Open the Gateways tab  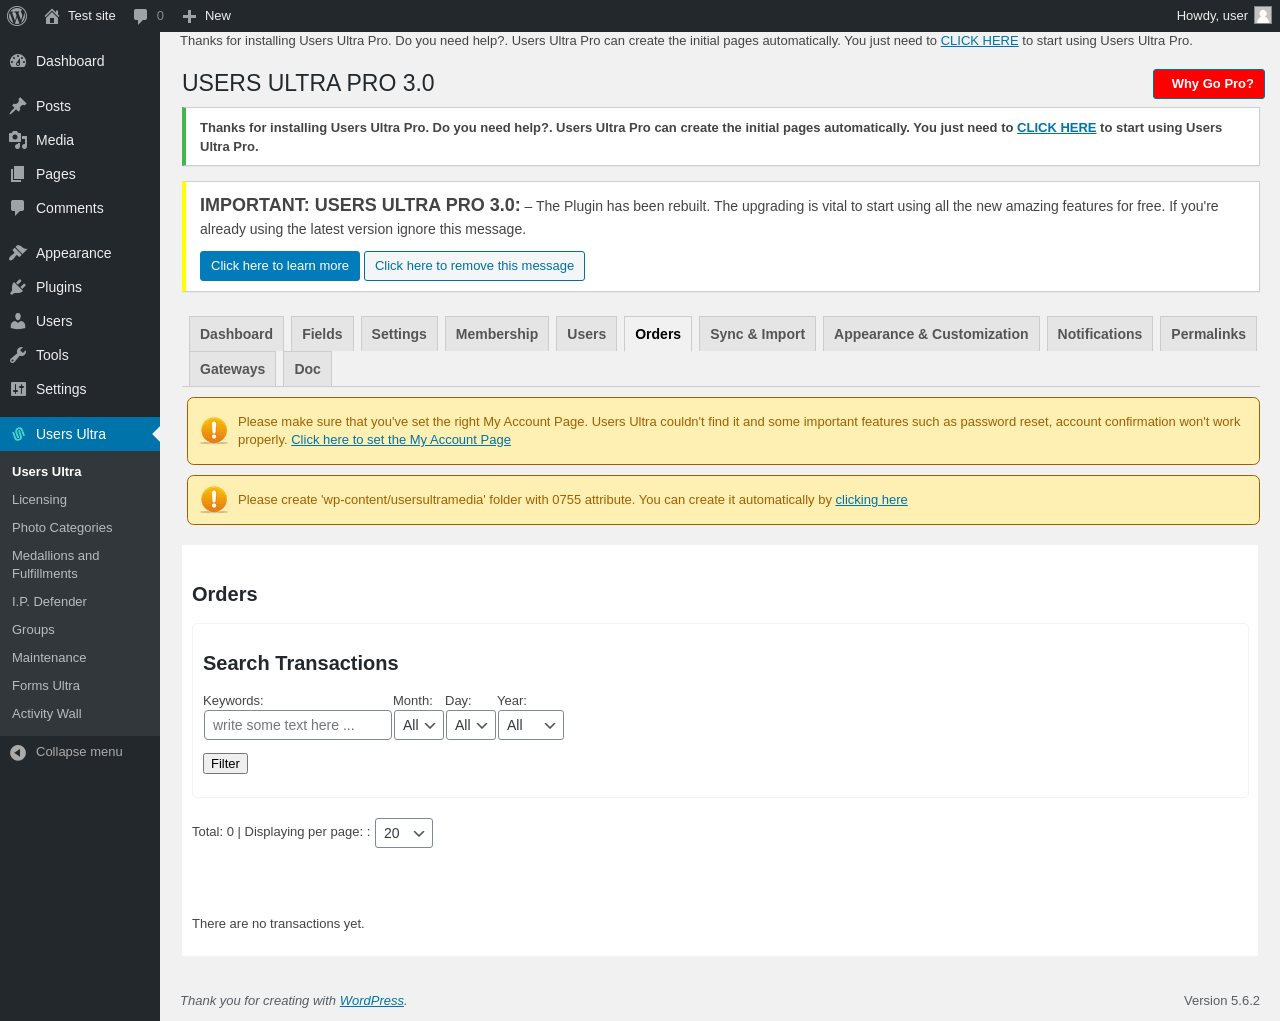(x=232, y=369)
